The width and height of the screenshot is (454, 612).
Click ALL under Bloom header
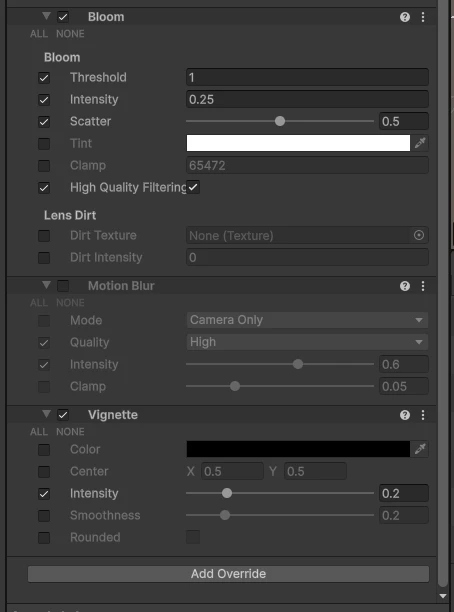[39, 34]
